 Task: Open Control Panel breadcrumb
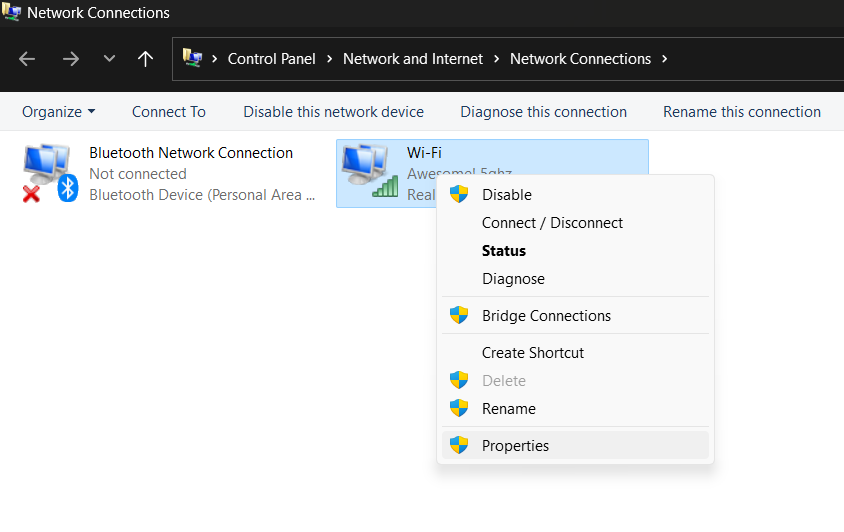click(271, 59)
